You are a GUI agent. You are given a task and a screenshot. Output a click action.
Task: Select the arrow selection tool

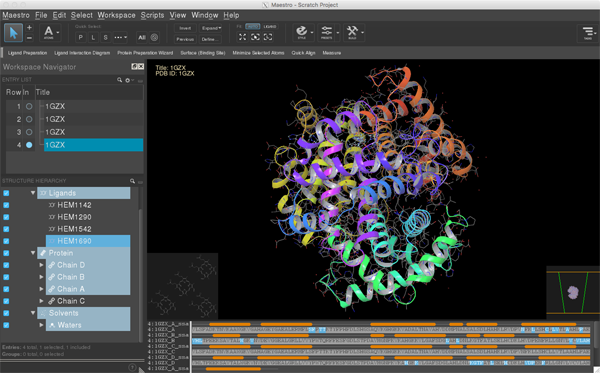pyautogui.click(x=13, y=33)
